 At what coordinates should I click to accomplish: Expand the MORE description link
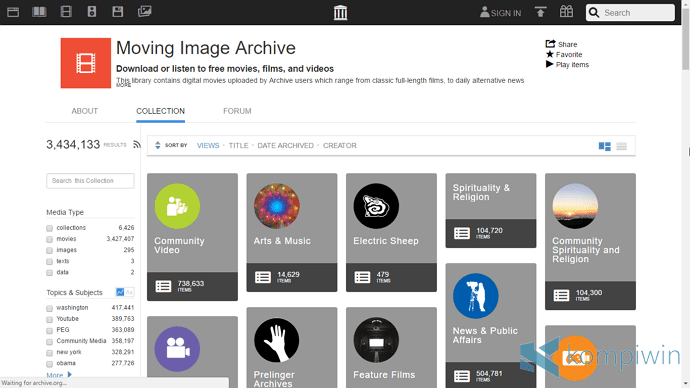pos(124,85)
